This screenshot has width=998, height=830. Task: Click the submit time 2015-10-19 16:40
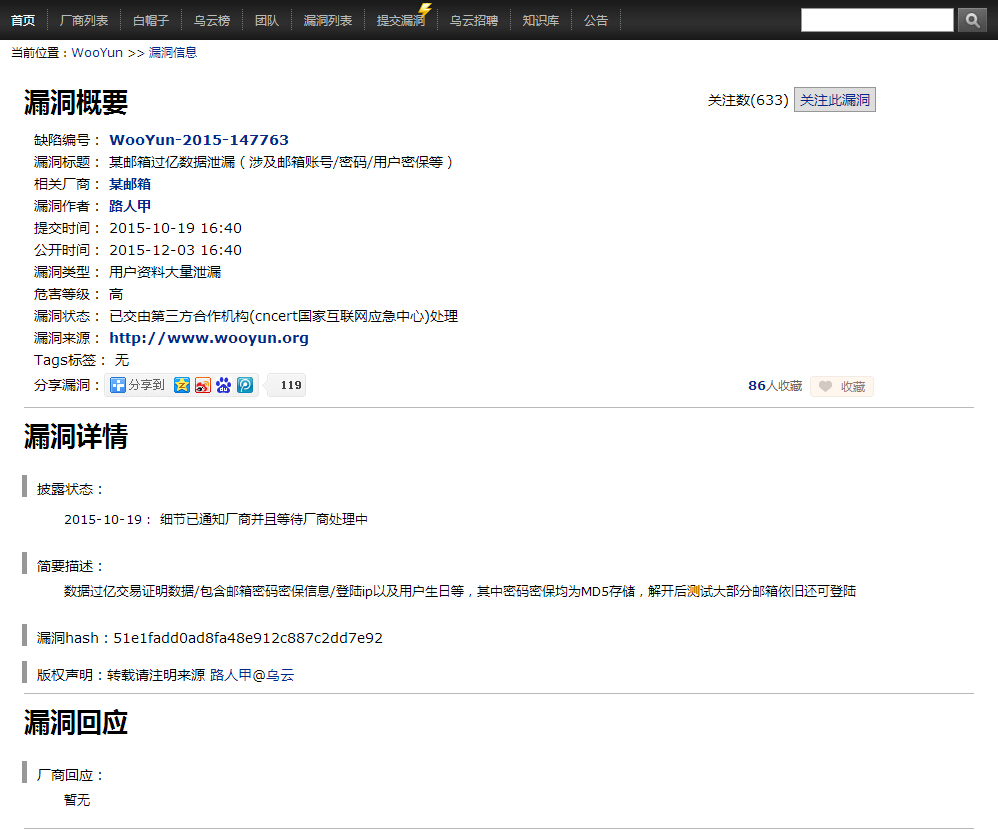point(176,228)
